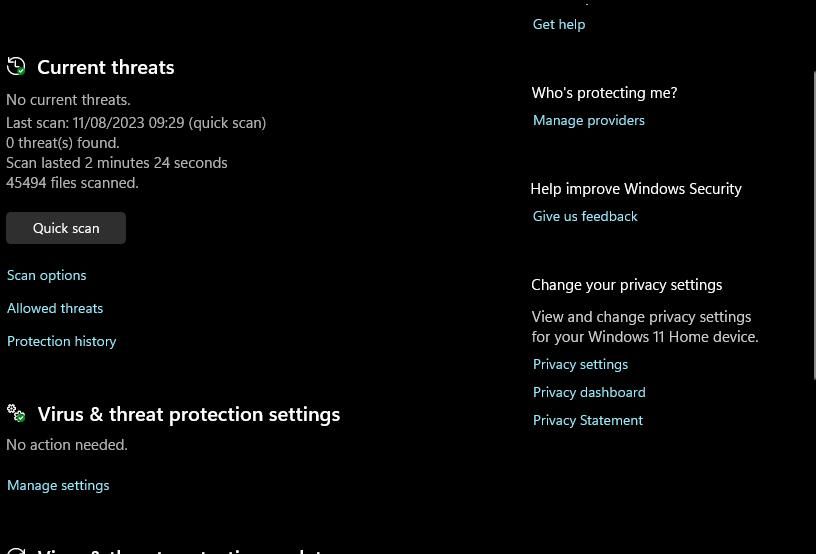Start a Quick scan
The width and height of the screenshot is (816, 554).
(66, 228)
